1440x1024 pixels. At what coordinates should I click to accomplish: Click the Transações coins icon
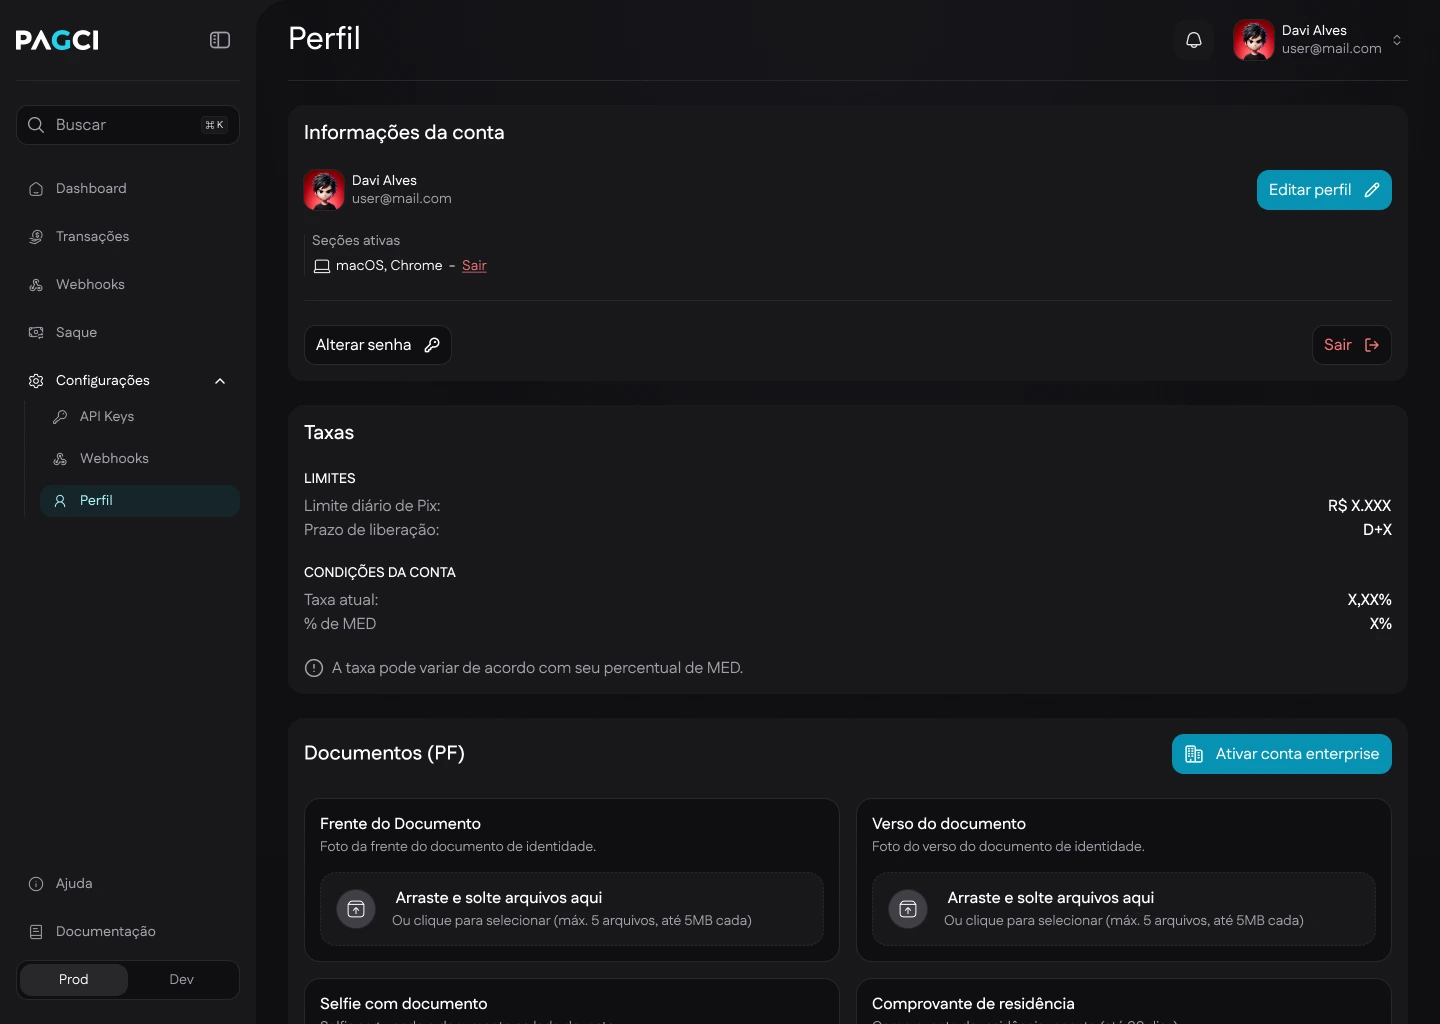pos(36,237)
